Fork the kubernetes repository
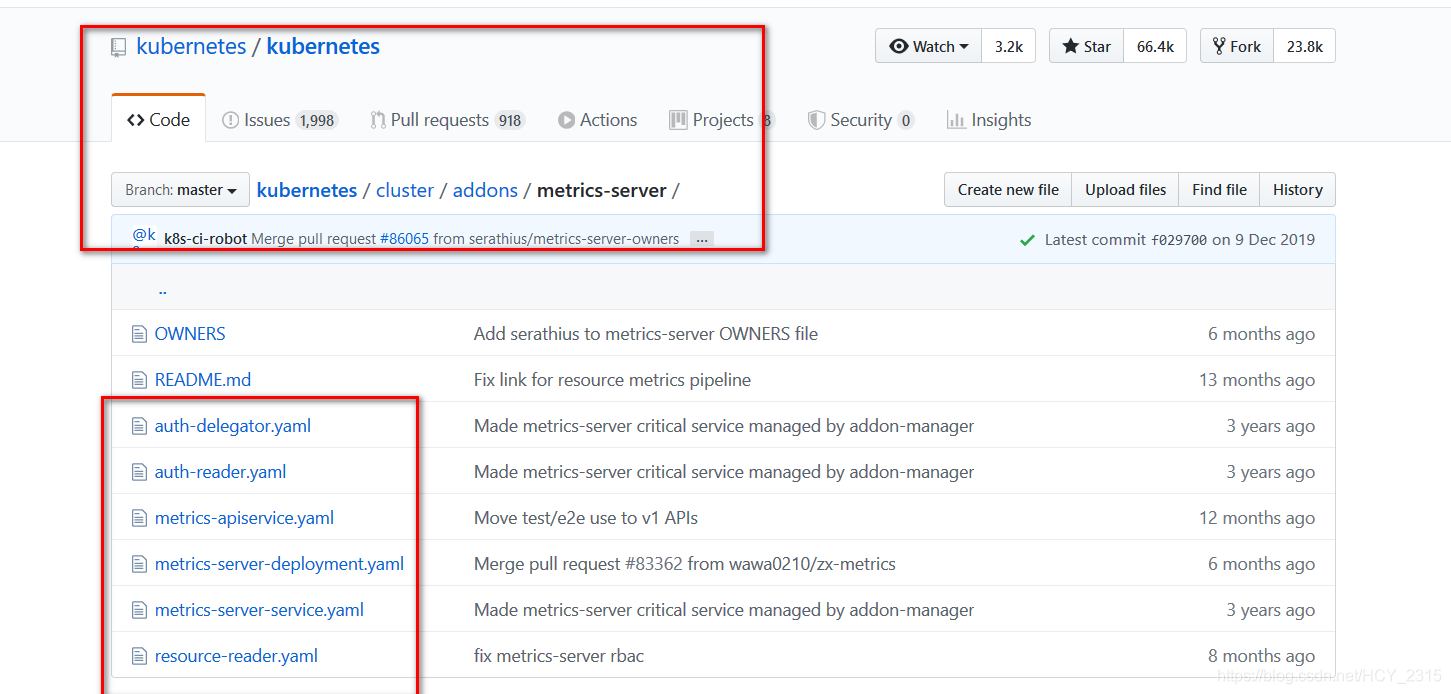 pos(1237,46)
